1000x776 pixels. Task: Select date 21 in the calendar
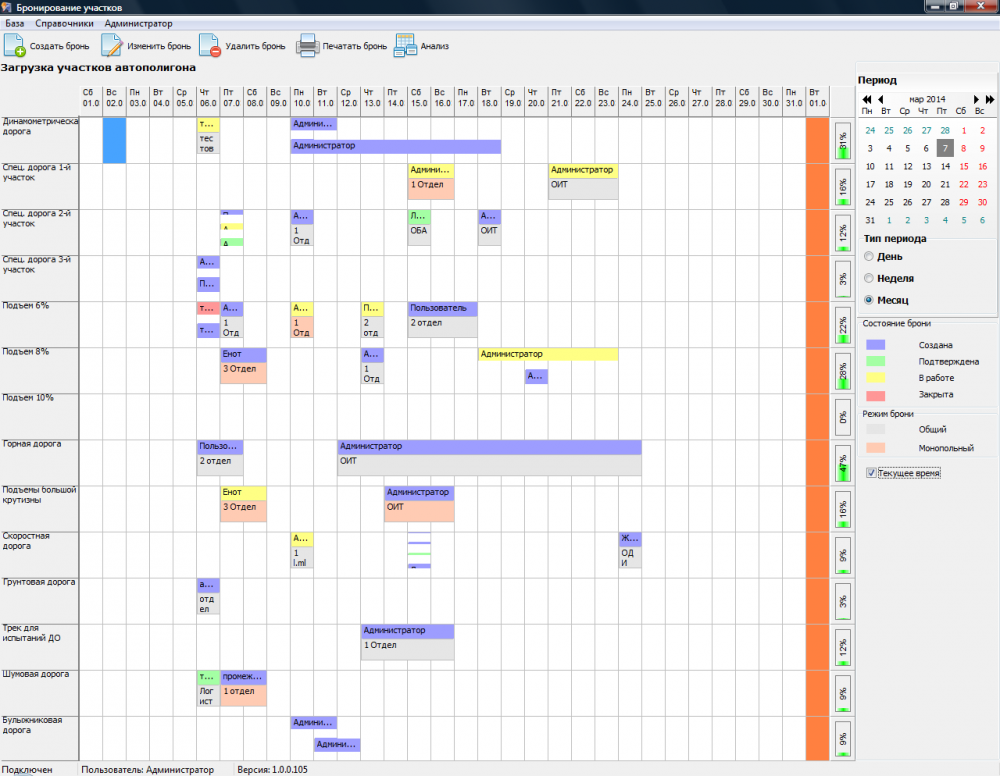(945, 184)
